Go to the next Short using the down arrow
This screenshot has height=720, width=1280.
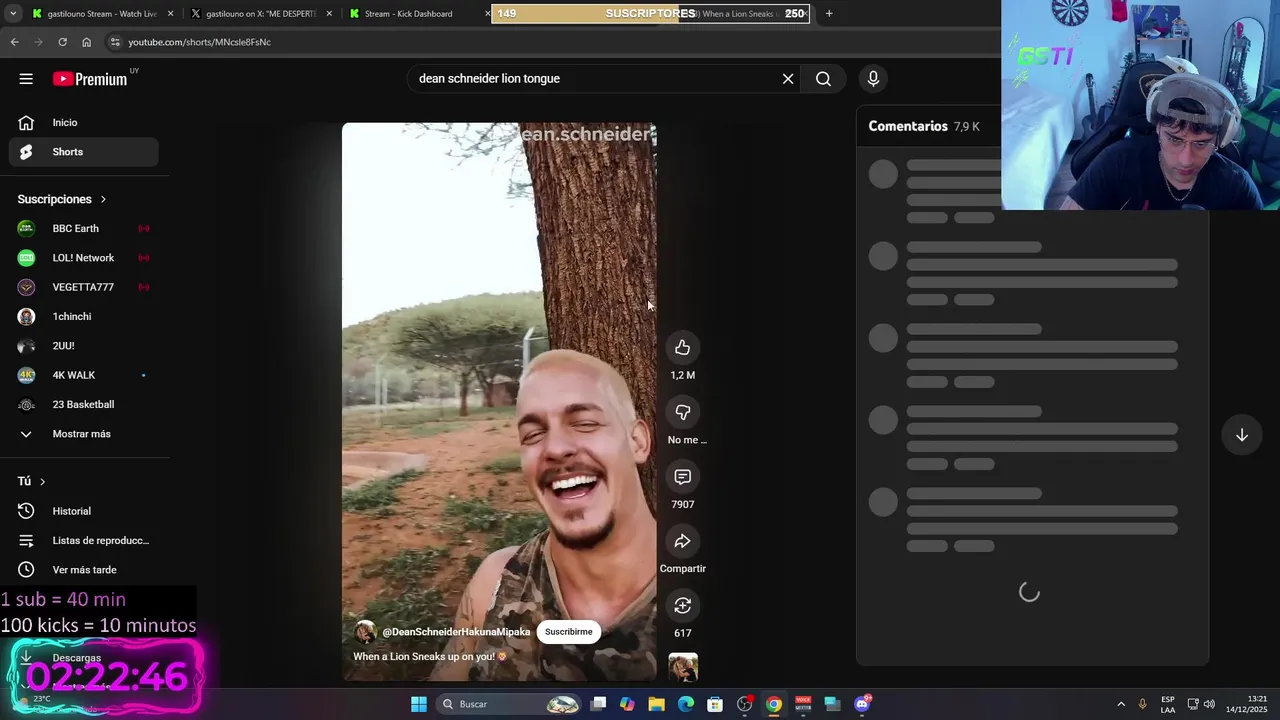pos(1241,435)
